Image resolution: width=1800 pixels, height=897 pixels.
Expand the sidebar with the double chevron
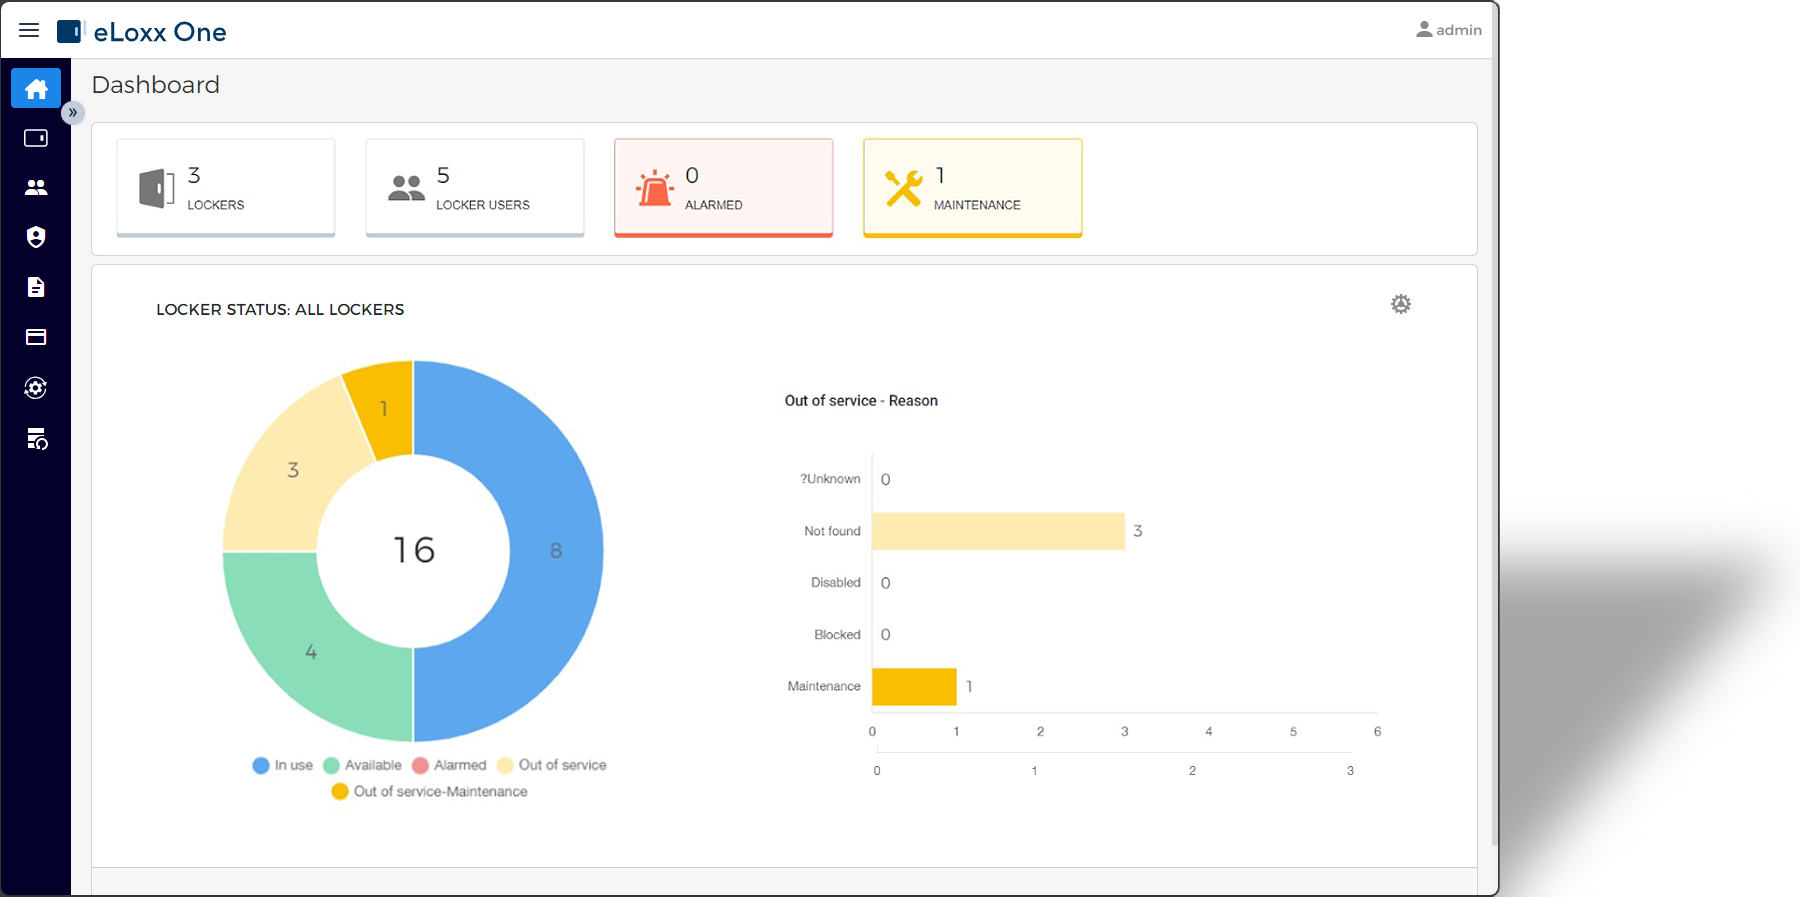73,113
